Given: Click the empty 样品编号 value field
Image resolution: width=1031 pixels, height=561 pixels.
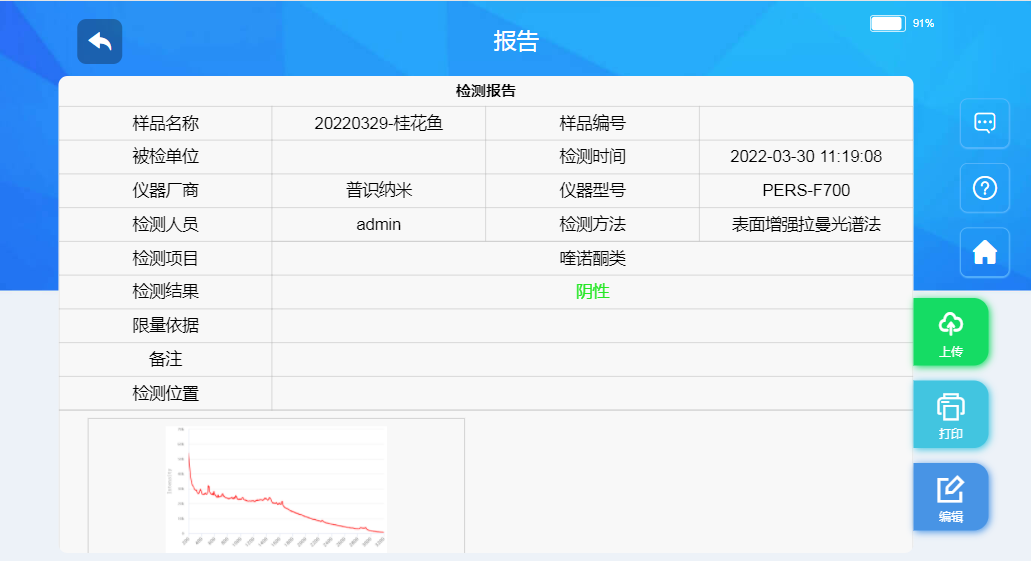Looking at the screenshot, I should pos(805,124).
